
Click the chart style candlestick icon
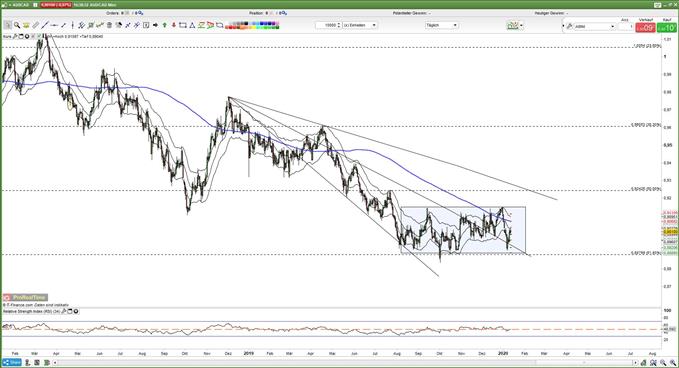point(513,26)
